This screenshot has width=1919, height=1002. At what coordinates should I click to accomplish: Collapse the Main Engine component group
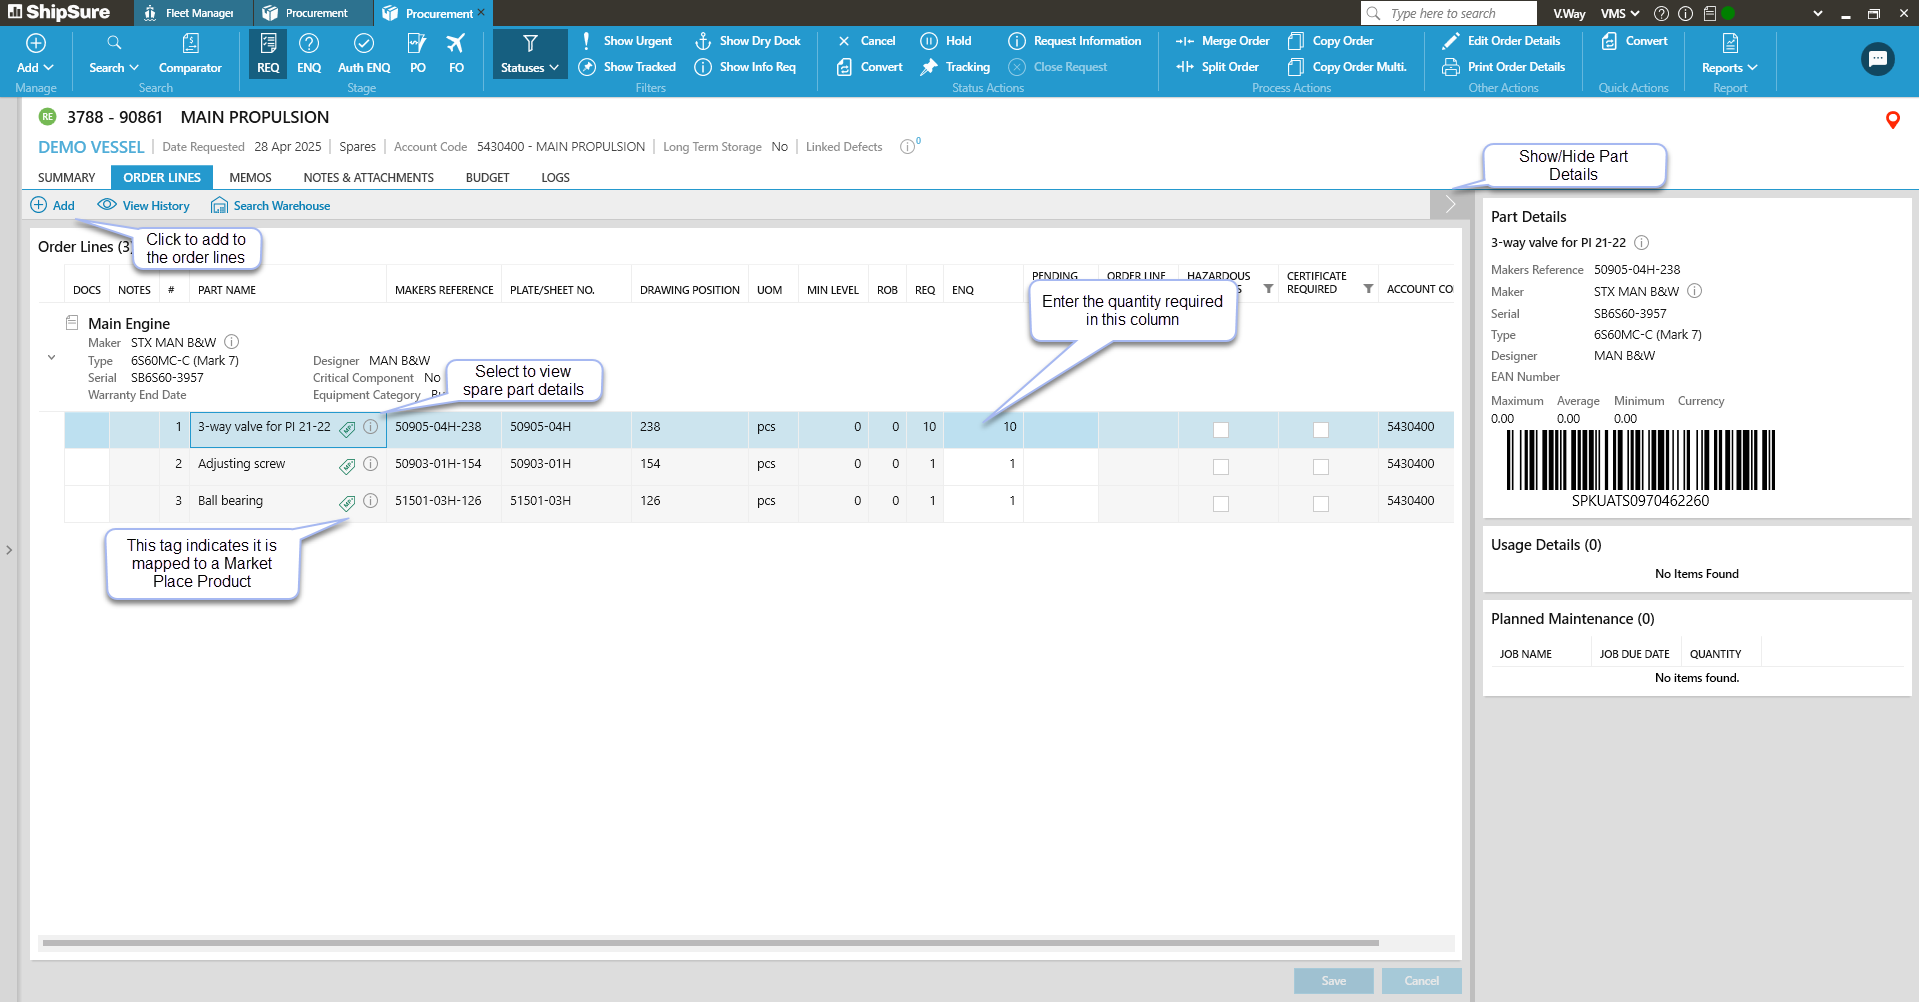(52, 358)
